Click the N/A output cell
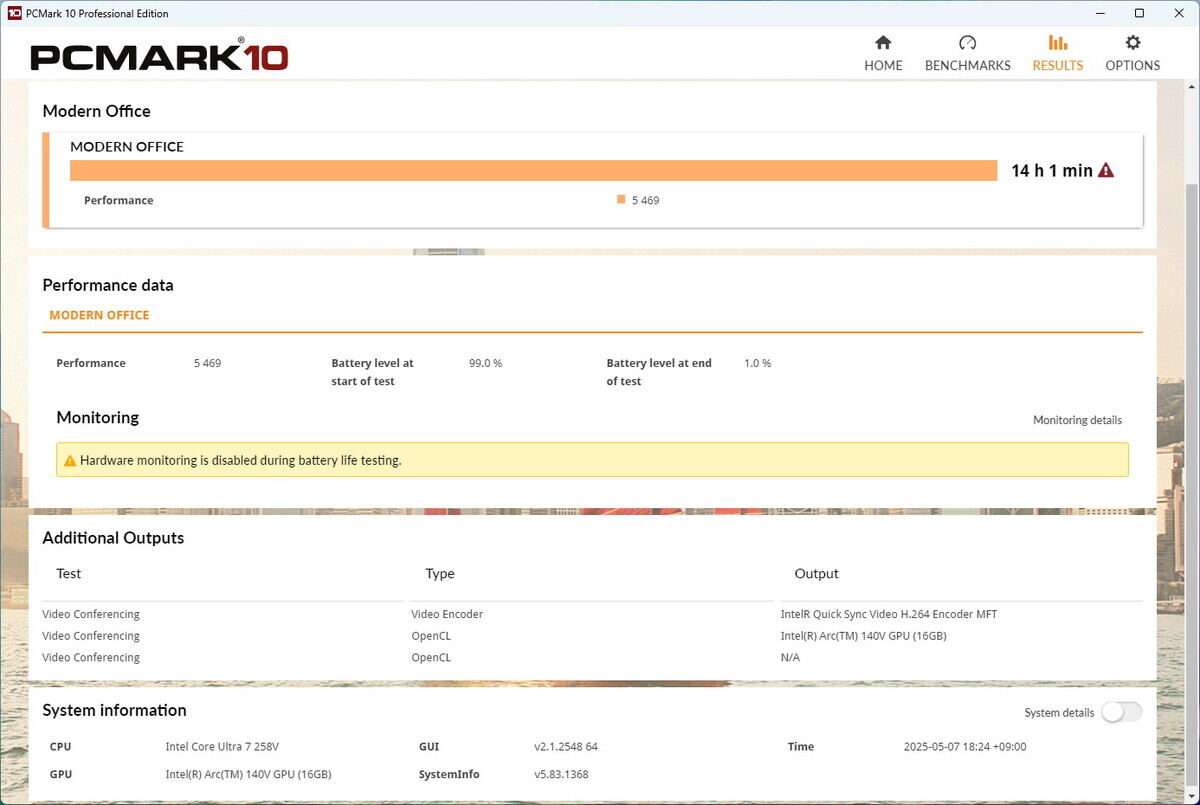Screen dimensions: 1200x805 [x=790, y=657]
